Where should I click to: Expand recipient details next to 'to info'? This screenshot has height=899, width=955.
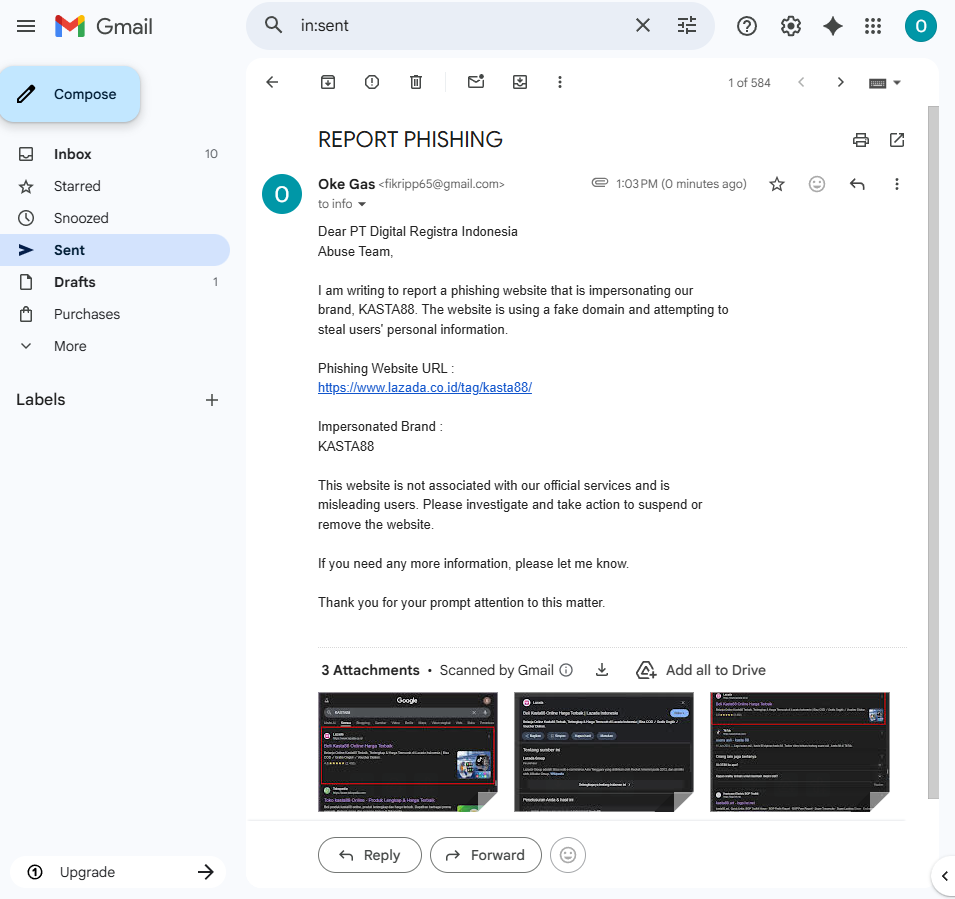tap(362, 204)
